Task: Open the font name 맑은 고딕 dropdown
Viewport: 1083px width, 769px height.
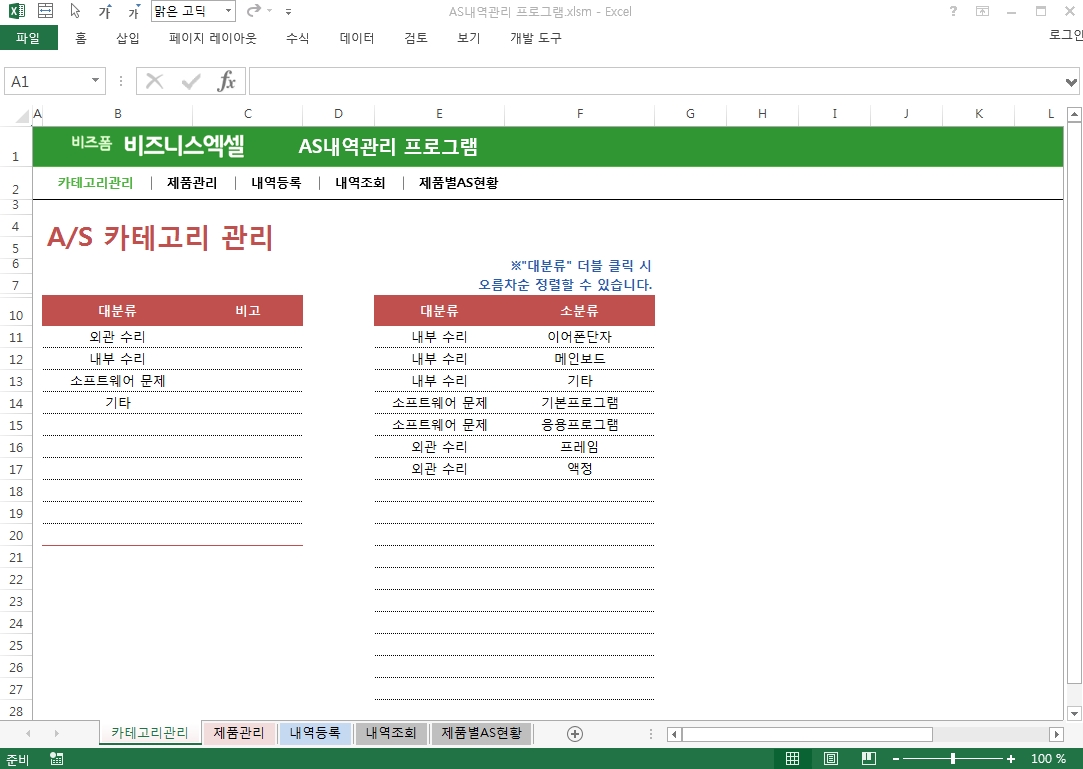Action: pos(229,11)
